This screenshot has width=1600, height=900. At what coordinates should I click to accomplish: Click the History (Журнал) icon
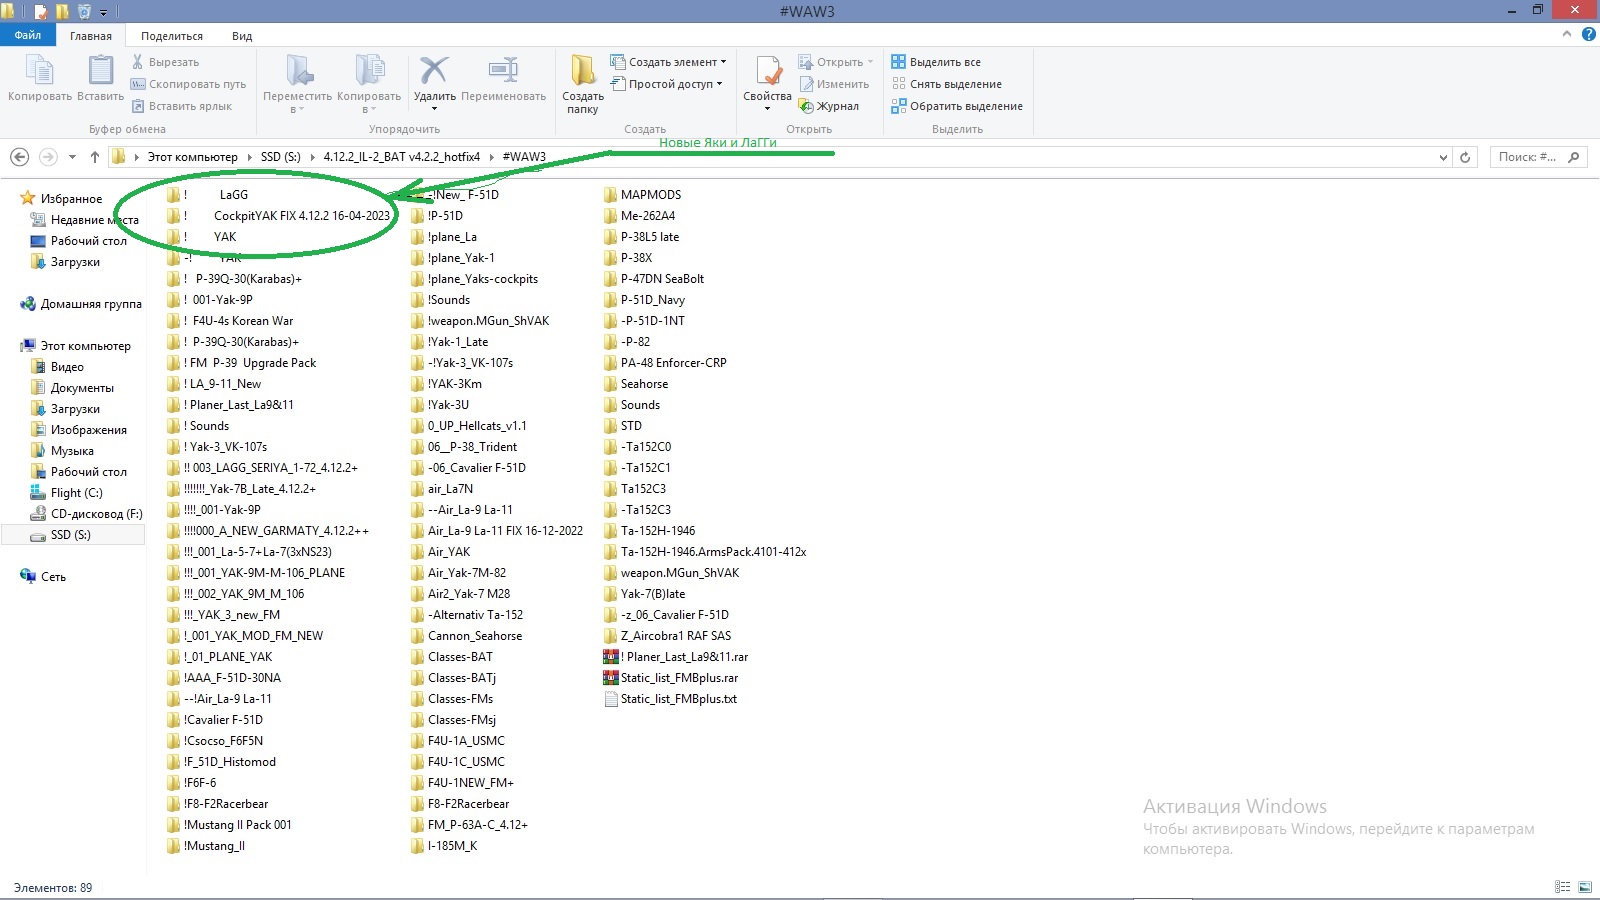pyautogui.click(x=806, y=106)
